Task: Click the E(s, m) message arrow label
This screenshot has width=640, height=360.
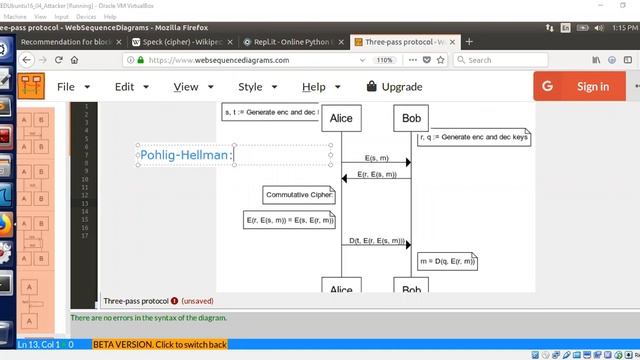Action: [x=376, y=158]
